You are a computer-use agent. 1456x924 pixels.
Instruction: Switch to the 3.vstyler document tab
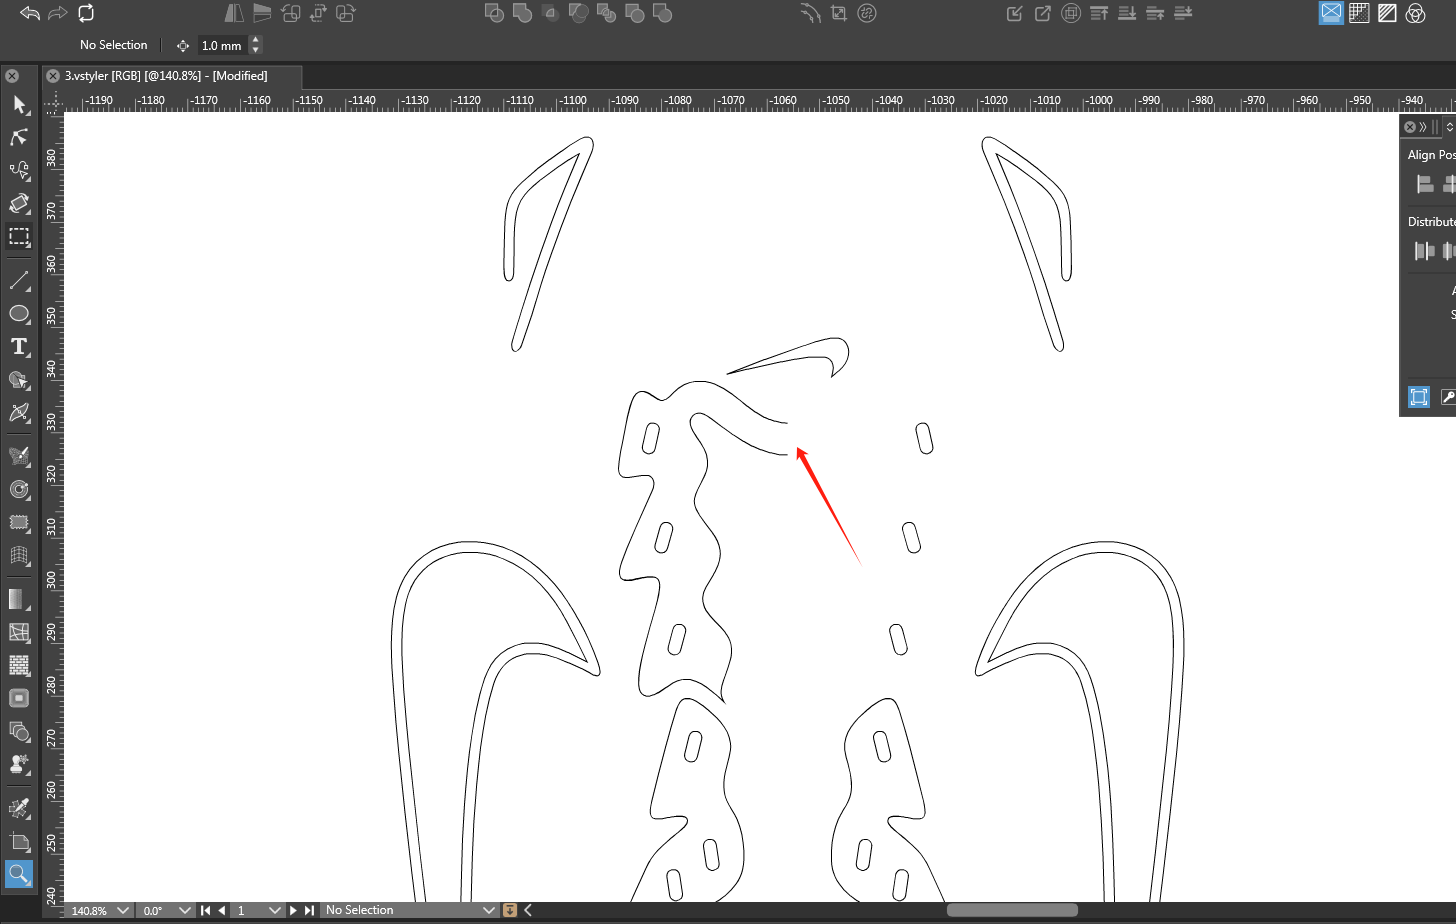click(x=166, y=76)
